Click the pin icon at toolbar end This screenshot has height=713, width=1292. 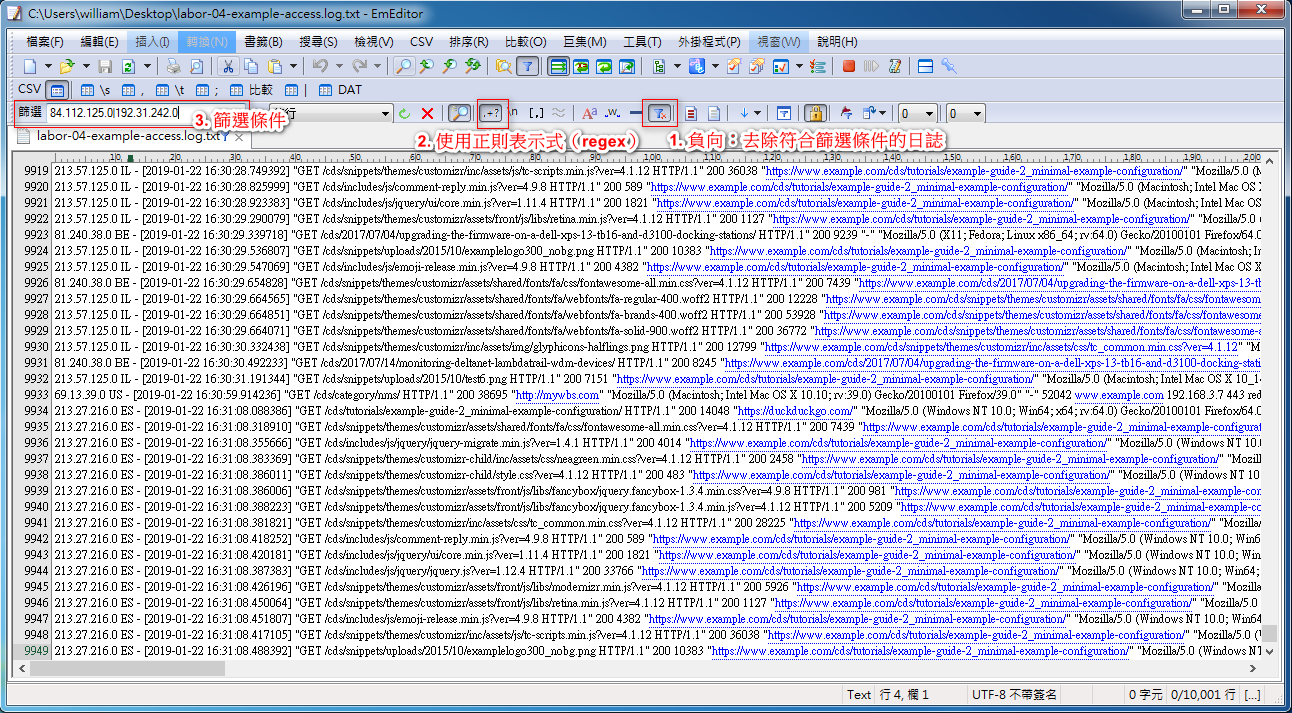click(947, 66)
